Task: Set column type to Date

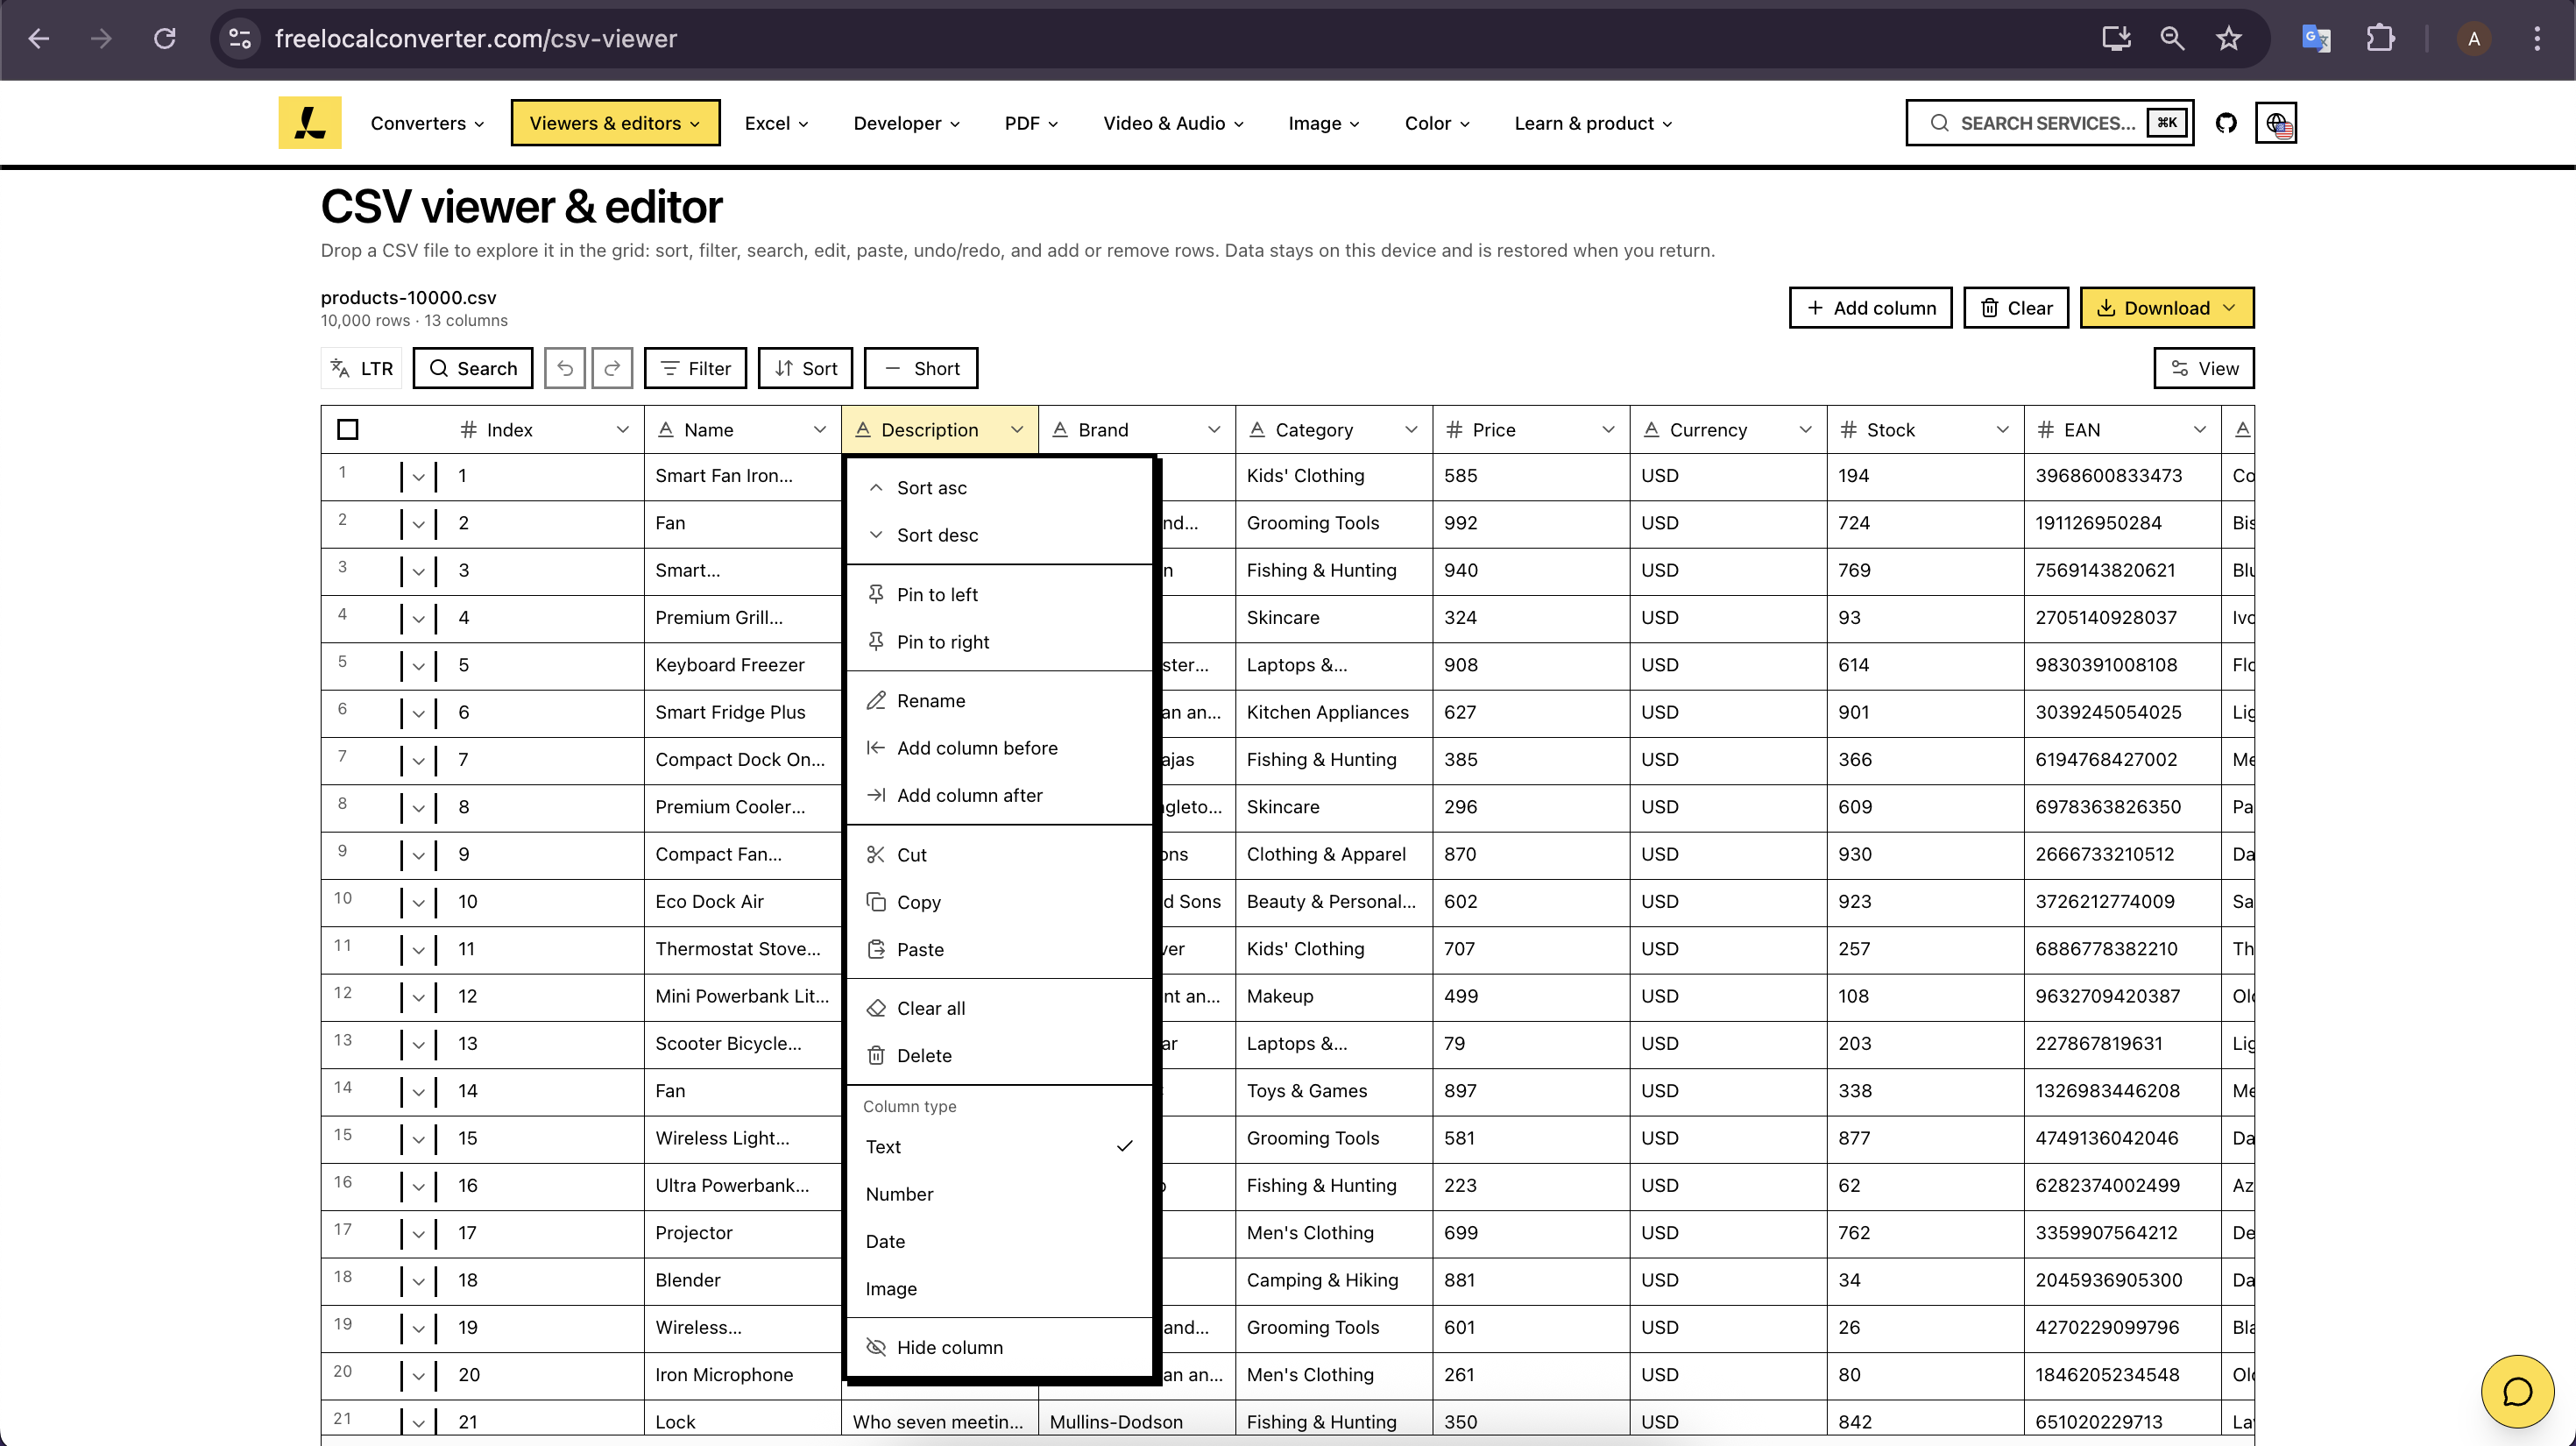Action: (x=884, y=1241)
